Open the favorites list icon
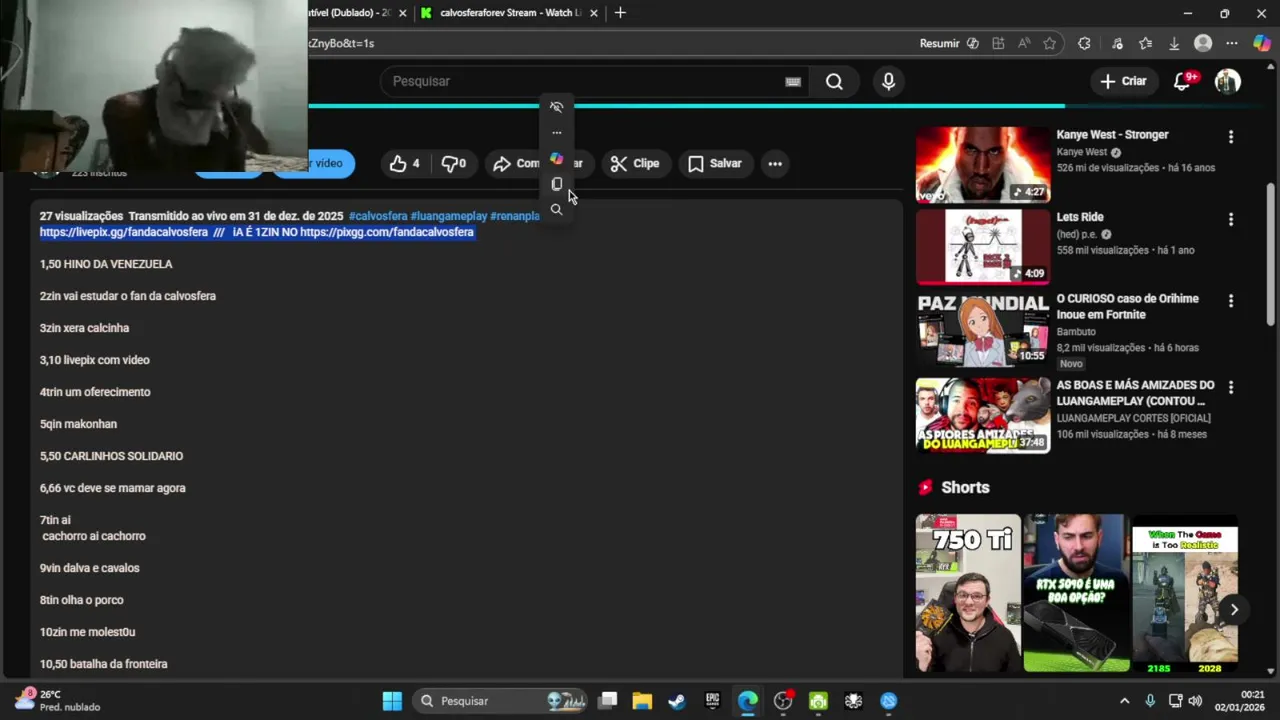The width and height of the screenshot is (1280, 720). pos(1146,43)
